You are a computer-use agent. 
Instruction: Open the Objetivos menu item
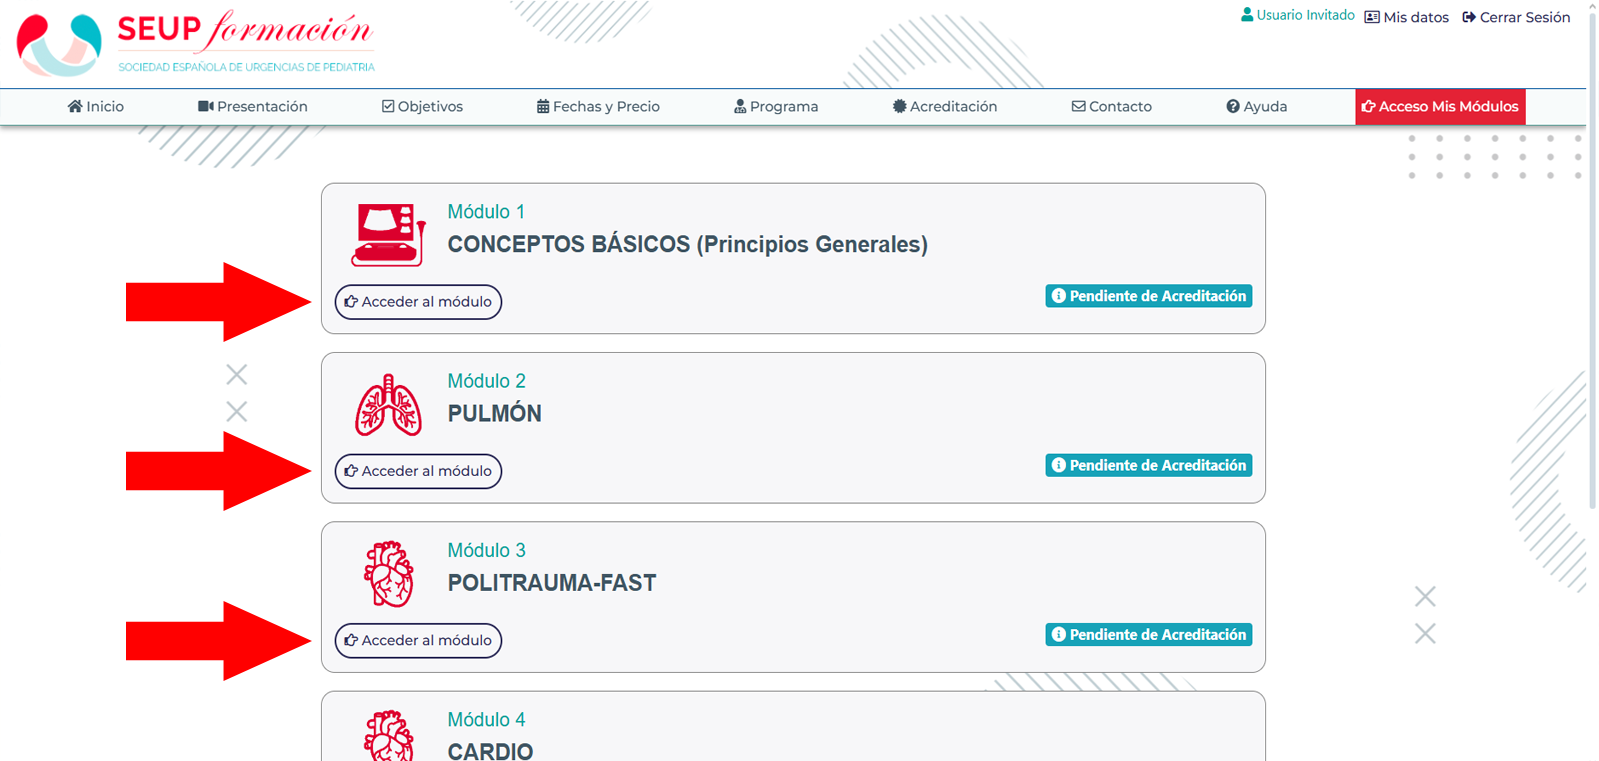coord(422,106)
